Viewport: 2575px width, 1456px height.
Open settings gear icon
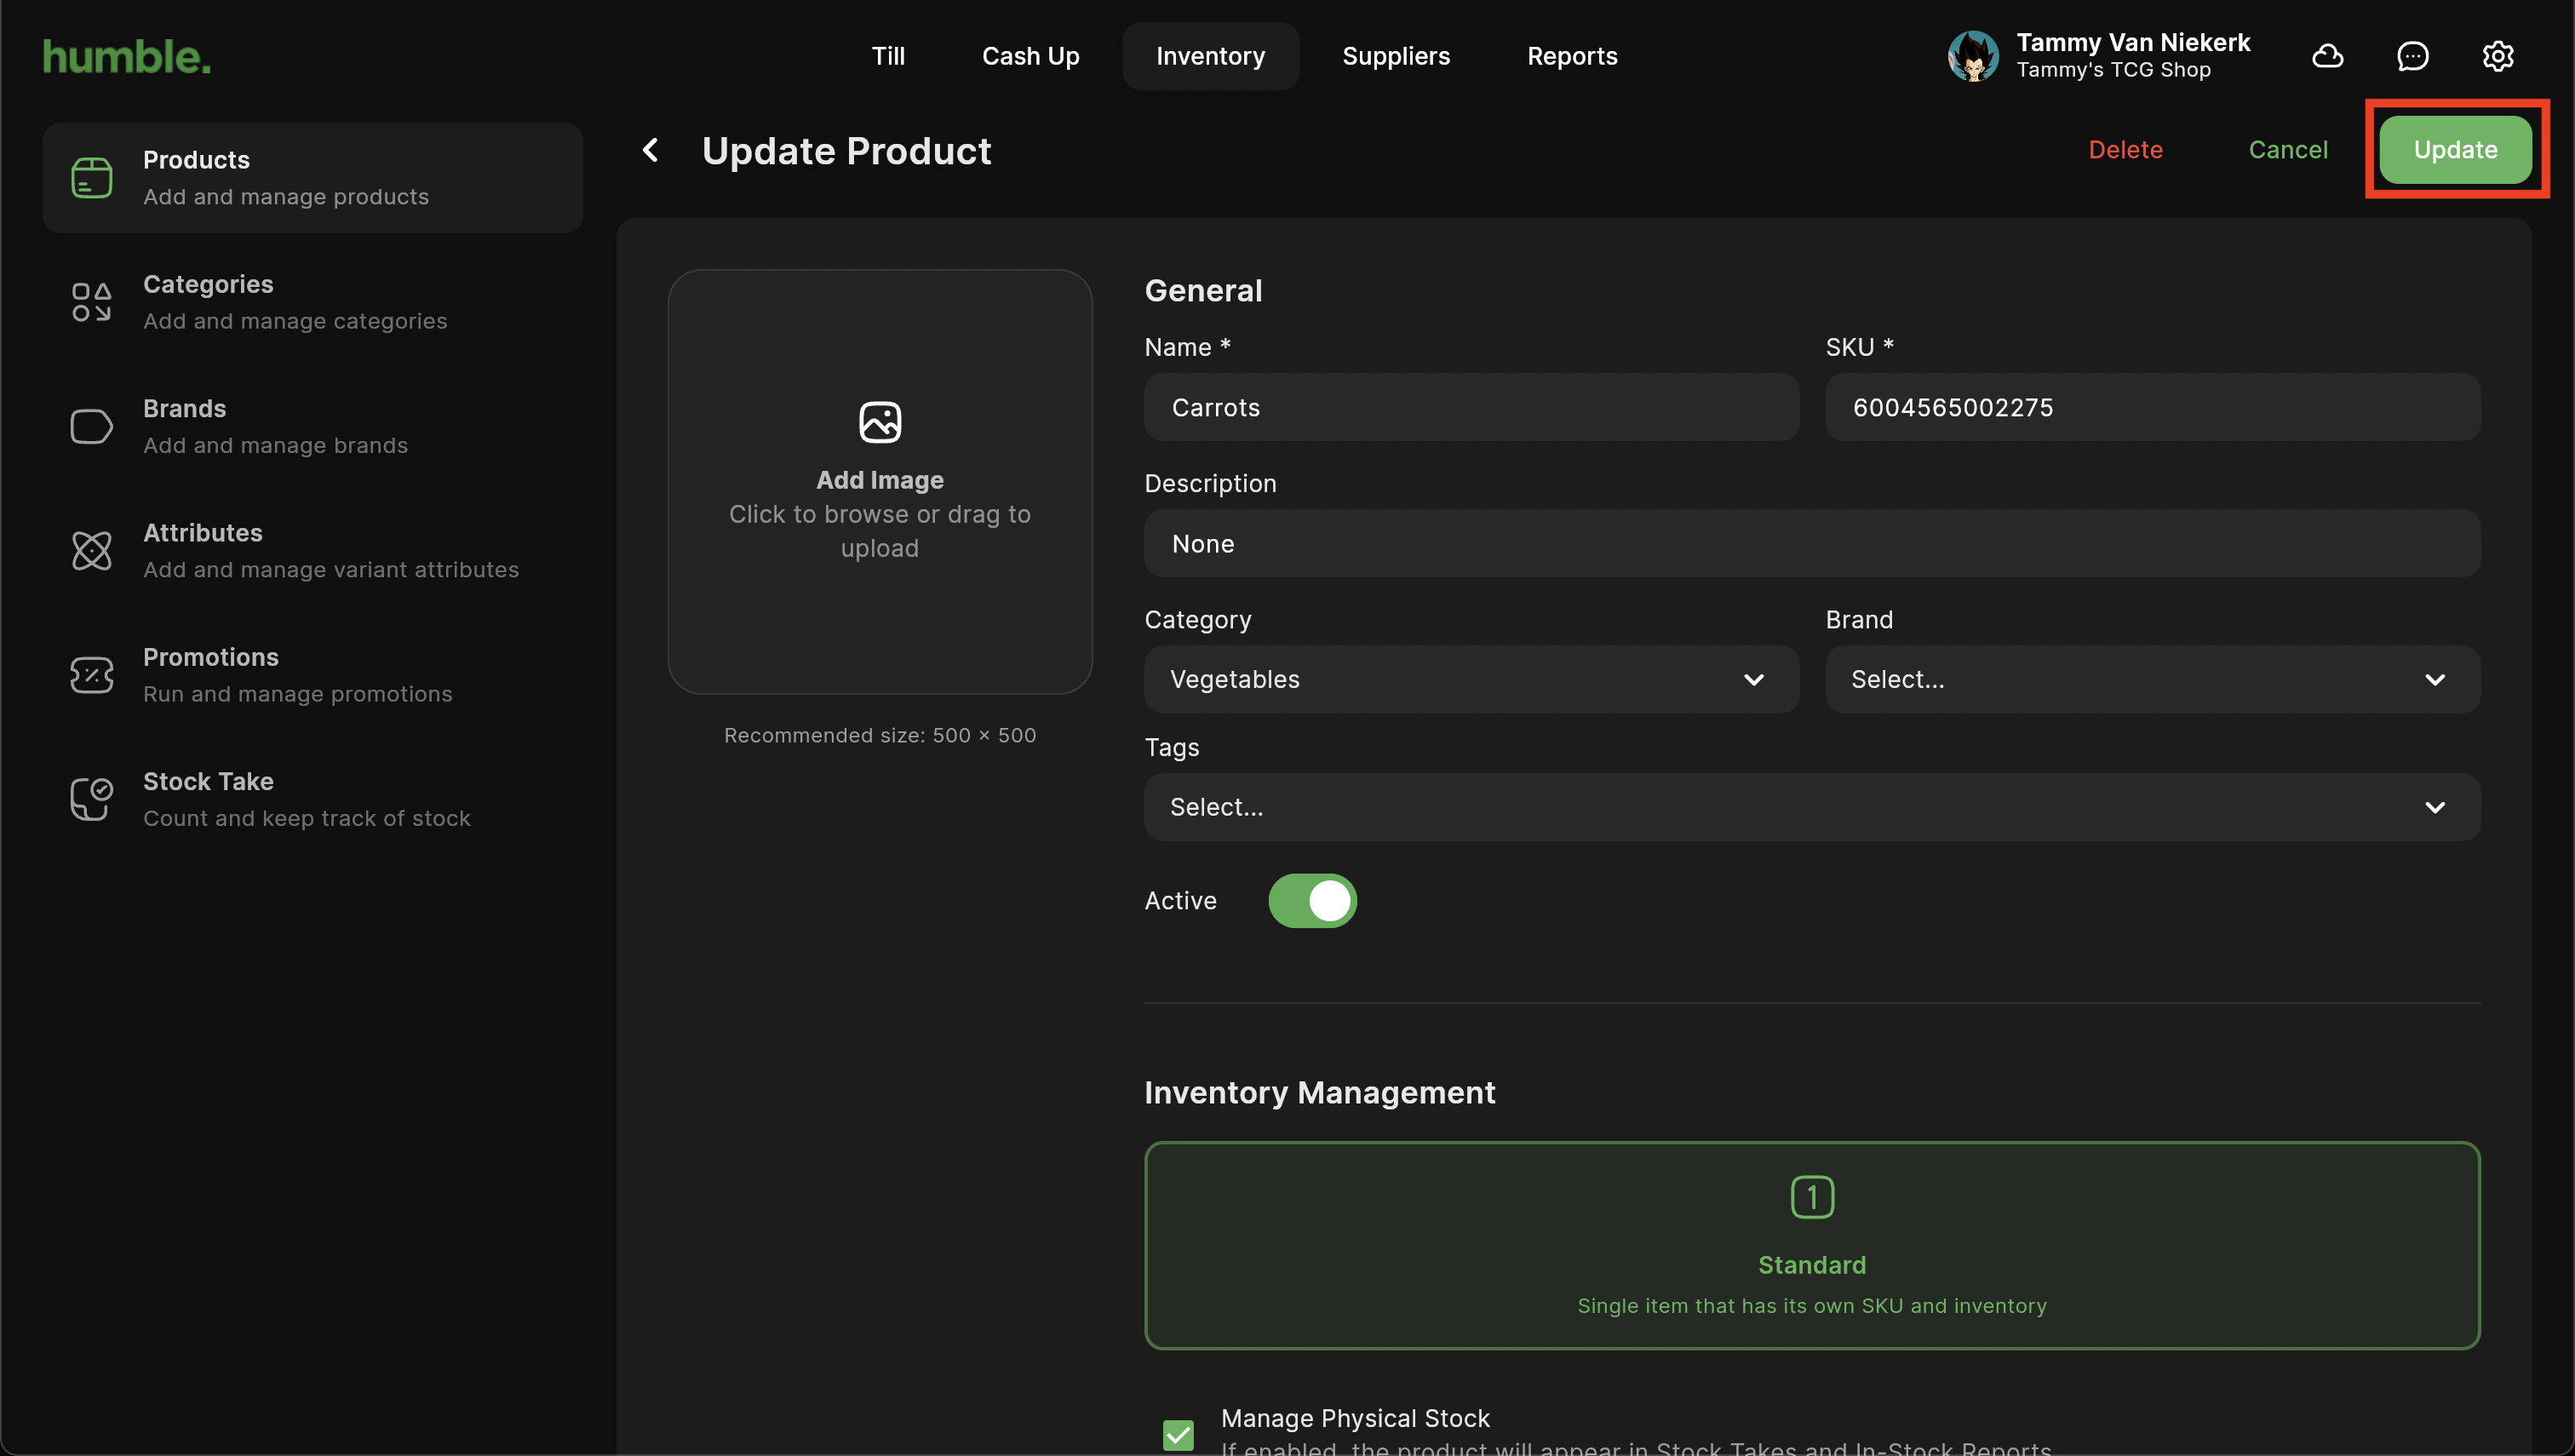(2497, 56)
